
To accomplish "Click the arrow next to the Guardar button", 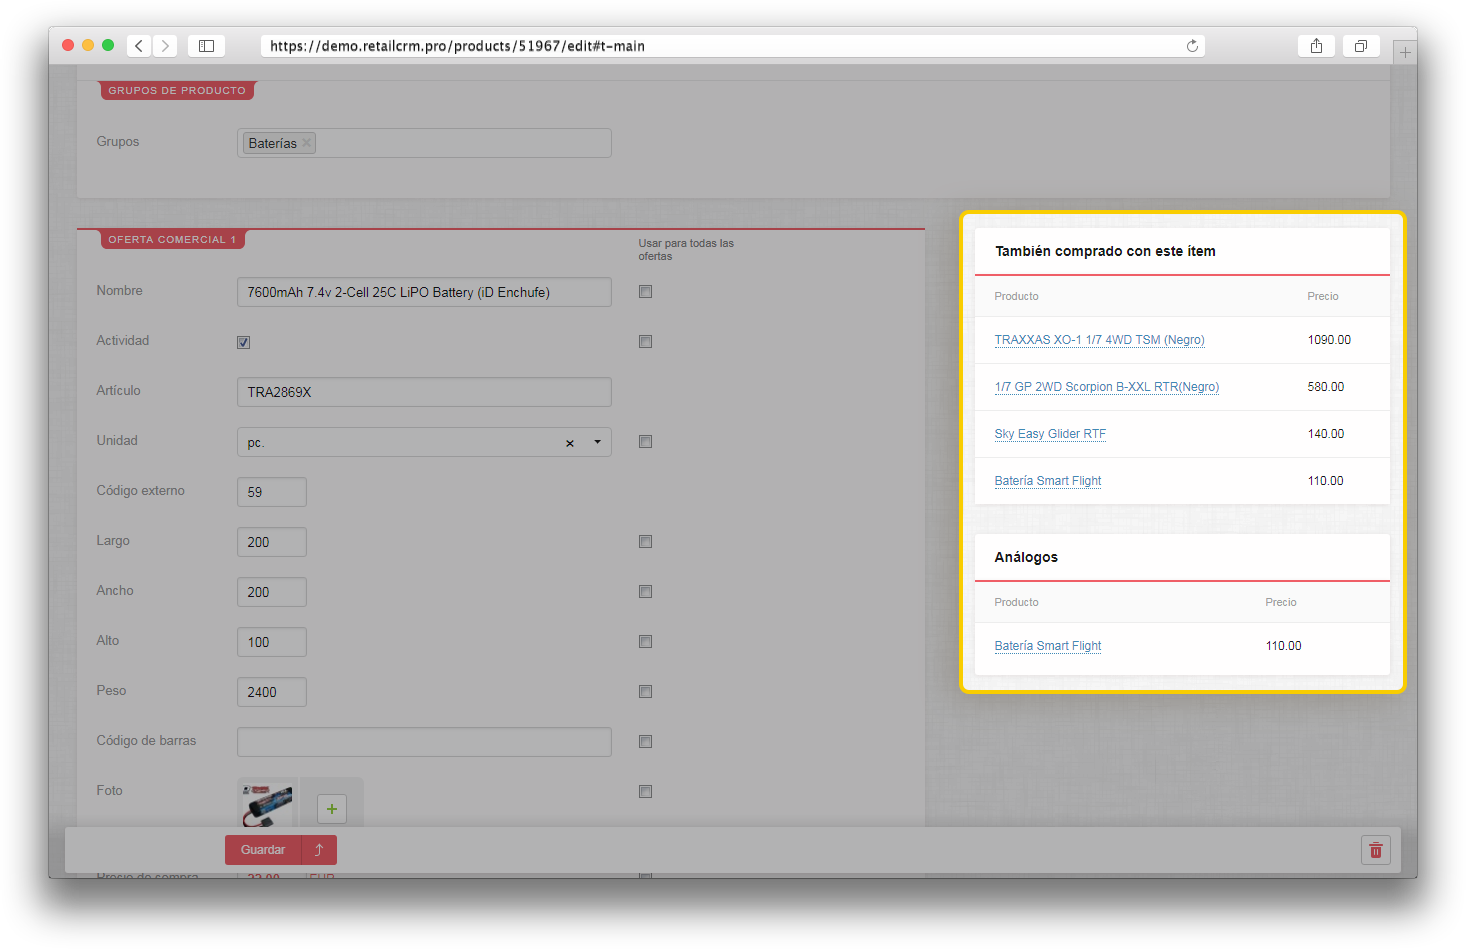I will [x=319, y=850].
